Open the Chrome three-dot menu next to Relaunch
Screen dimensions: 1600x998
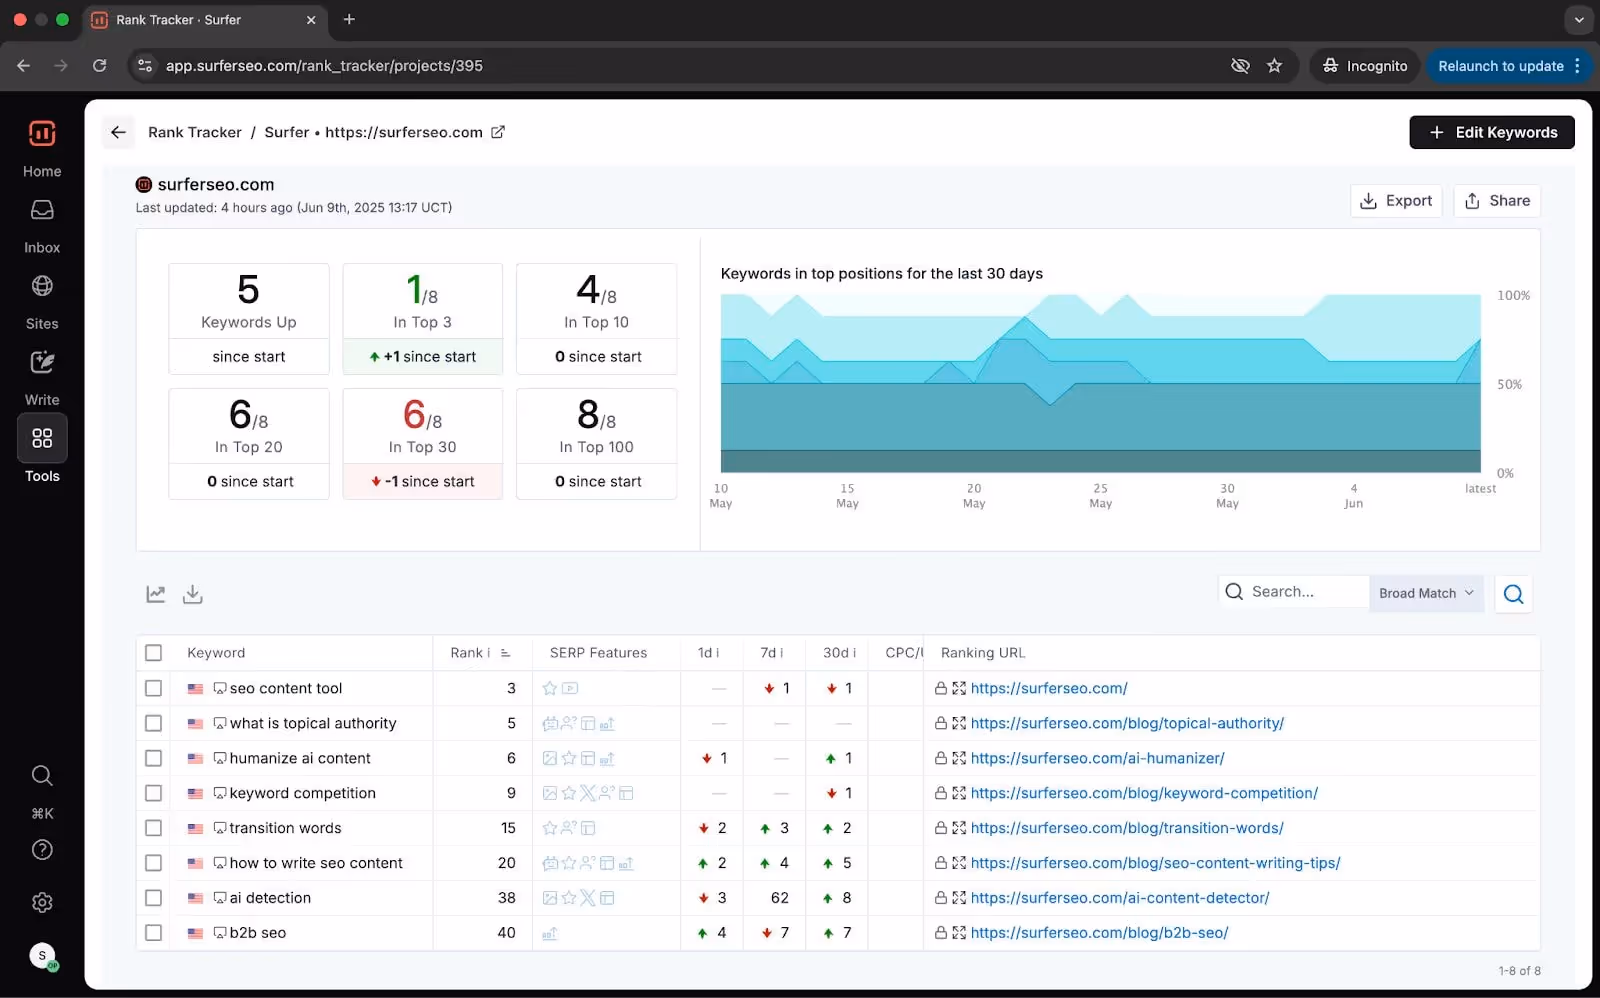click(1577, 66)
